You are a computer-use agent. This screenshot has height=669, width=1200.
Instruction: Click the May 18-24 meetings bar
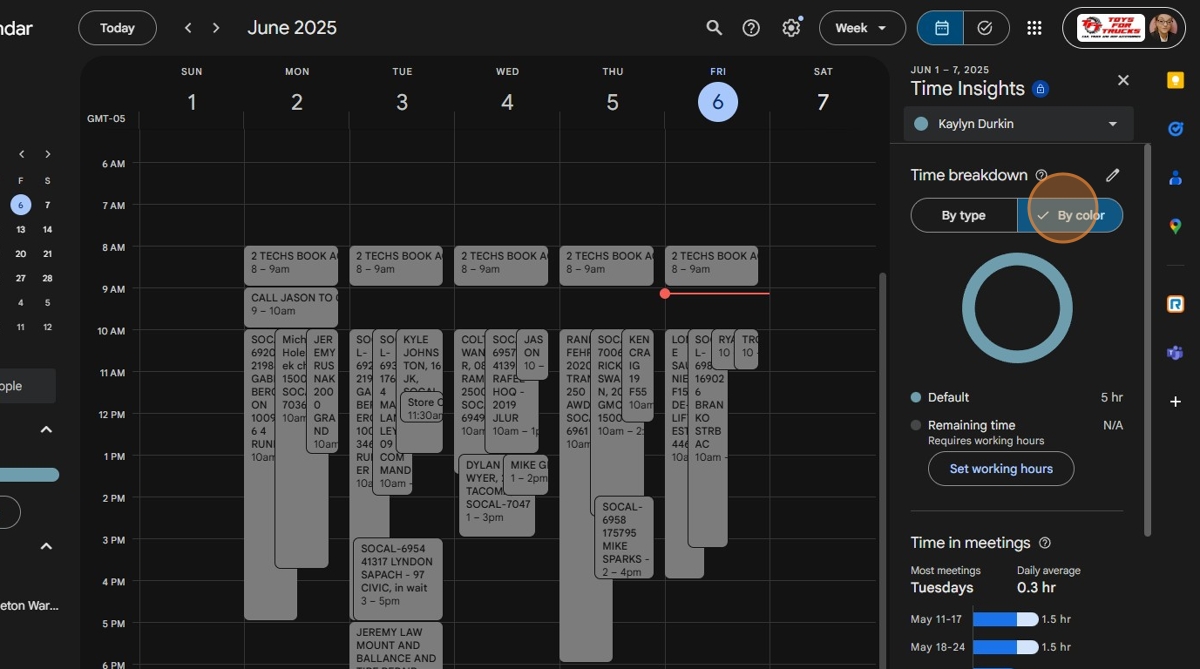click(1005, 648)
